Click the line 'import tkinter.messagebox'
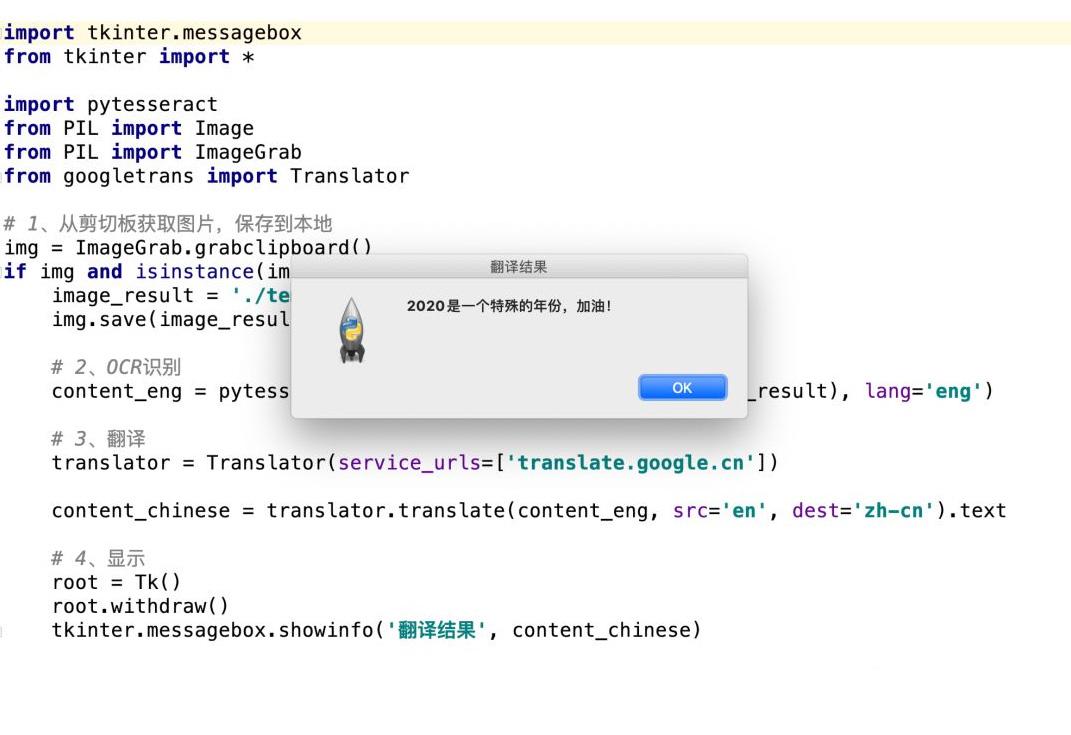The width and height of the screenshot is (1071, 735). 153,33
